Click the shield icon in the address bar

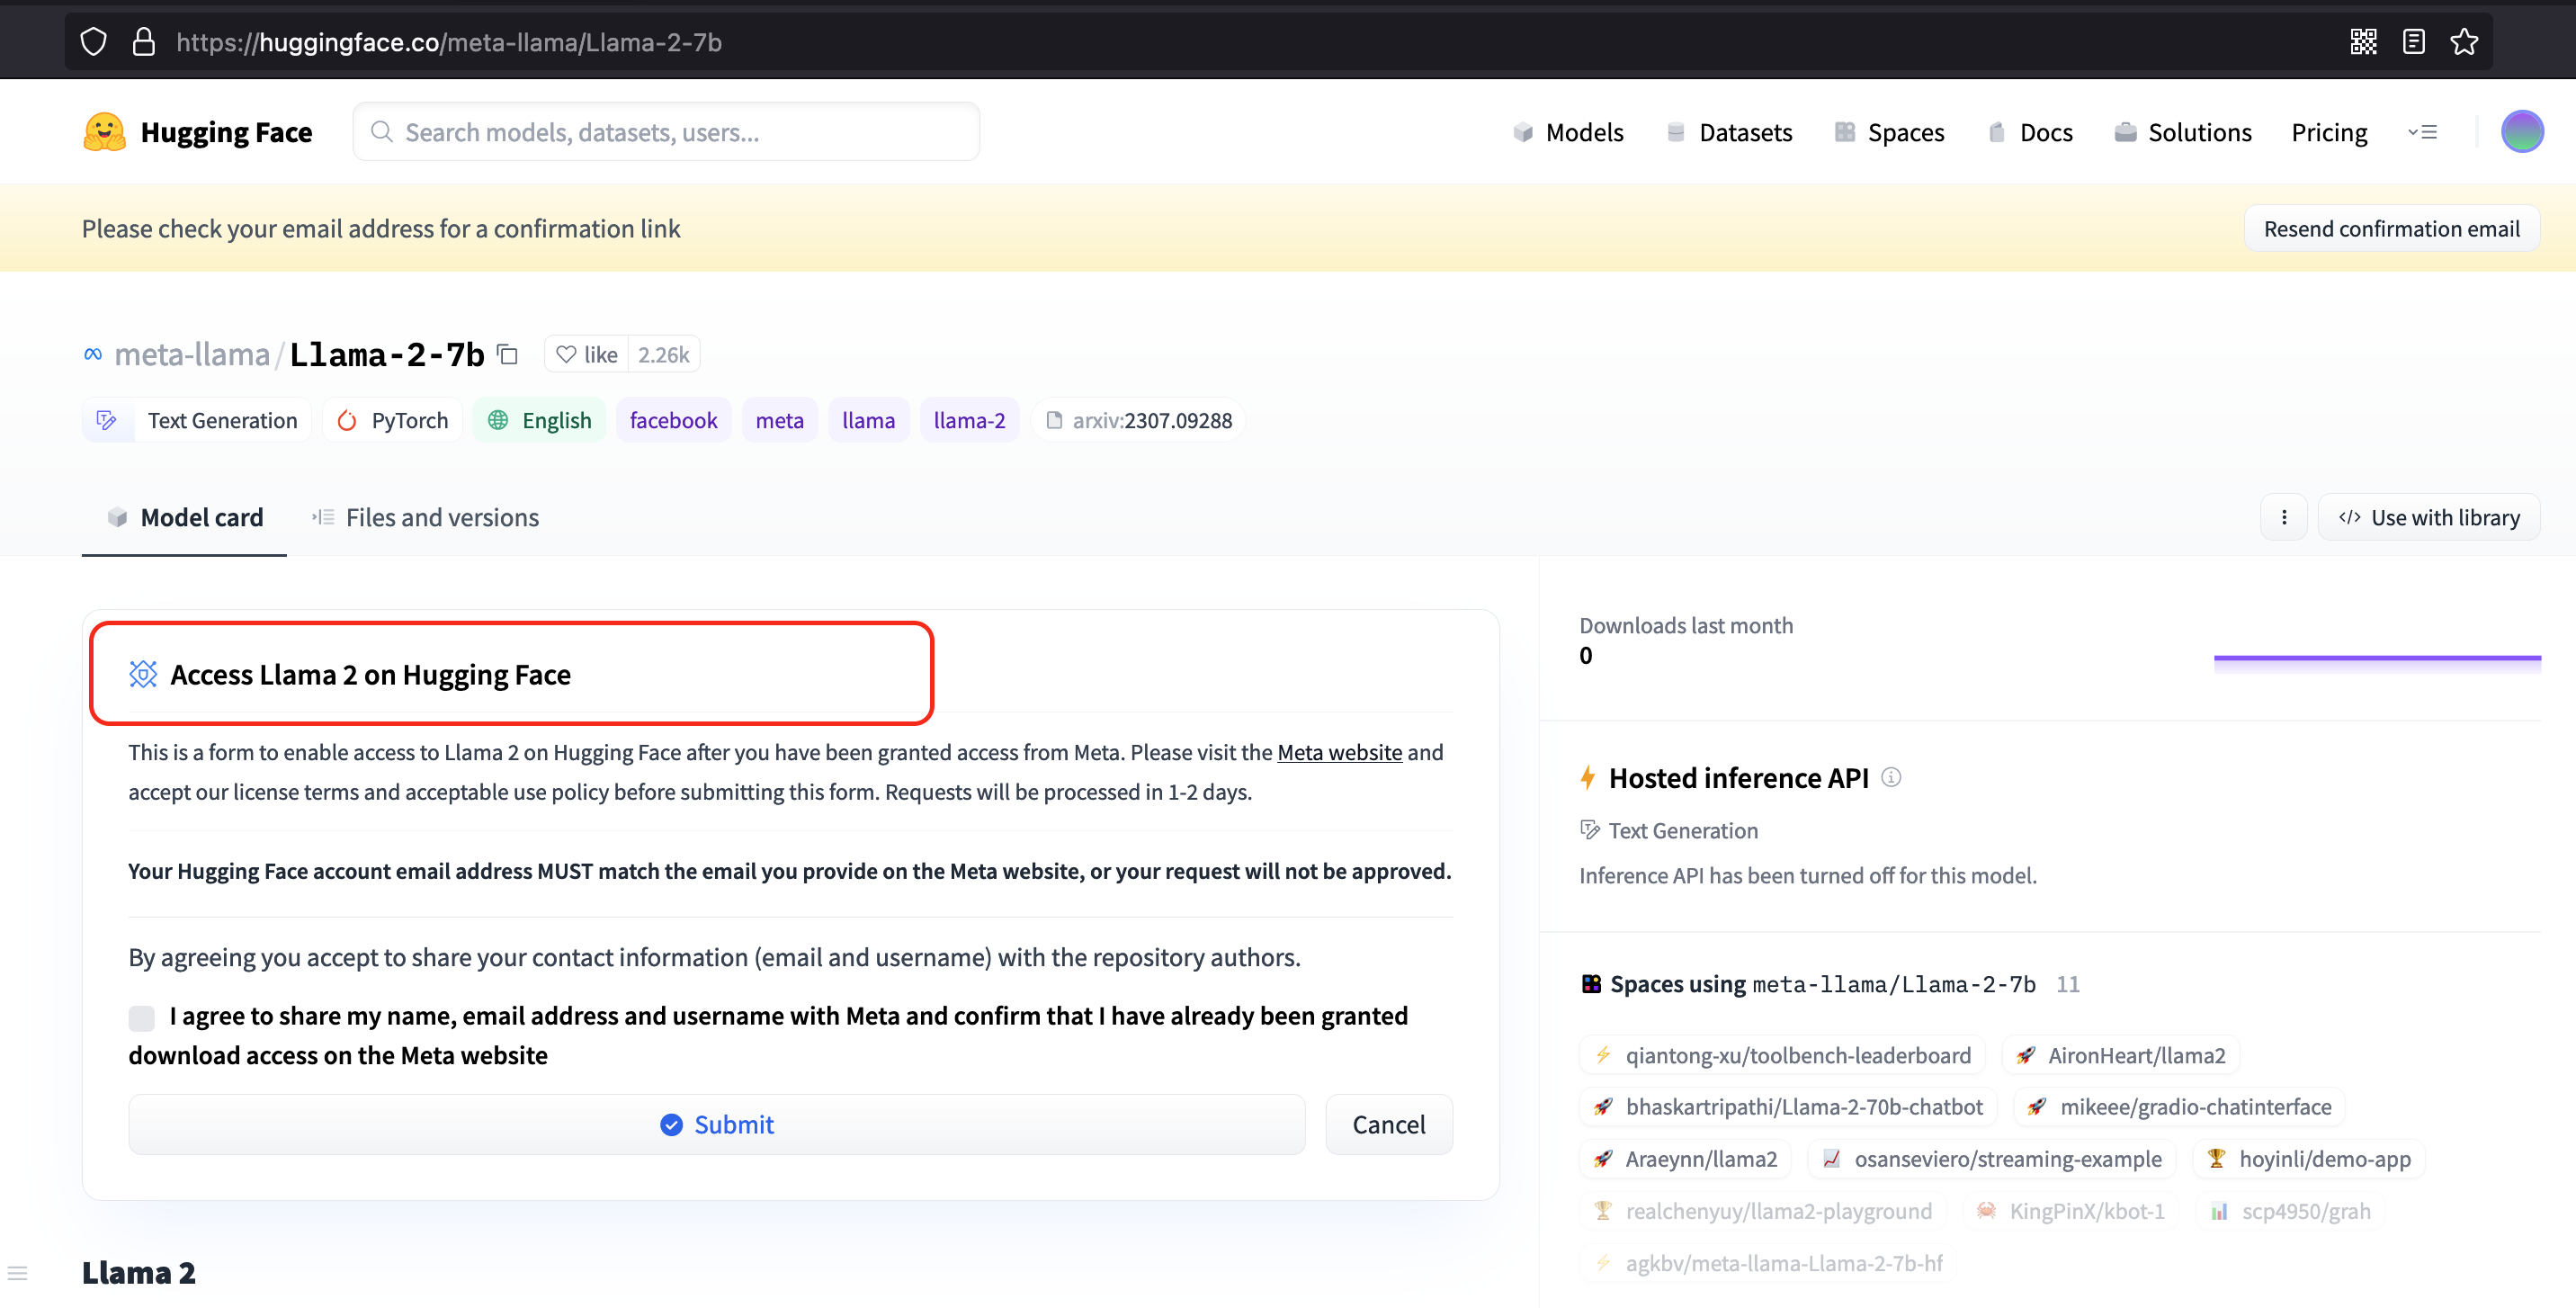click(x=93, y=41)
